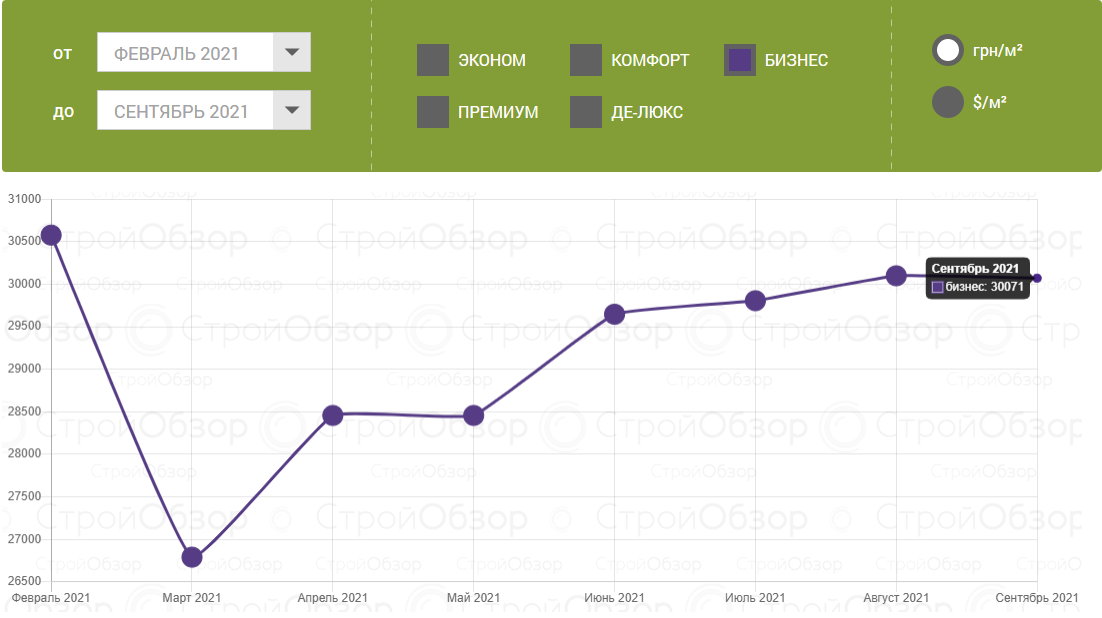1102x618 pixels.
Task: Enable the ДЕ-ЛЮКС class checkbox
Action: tap(586, 112)
